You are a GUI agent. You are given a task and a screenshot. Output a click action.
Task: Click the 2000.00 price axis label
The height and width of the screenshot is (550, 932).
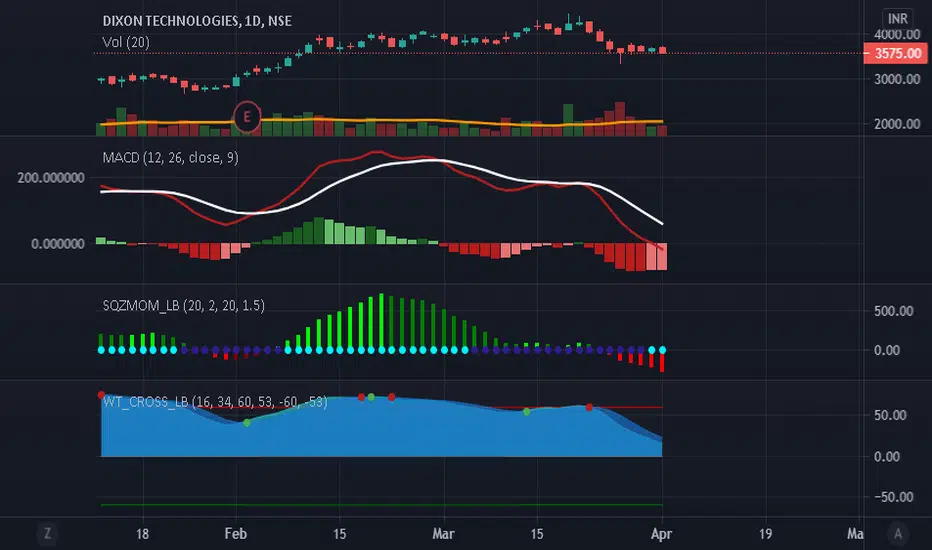[x=896, y=124]
